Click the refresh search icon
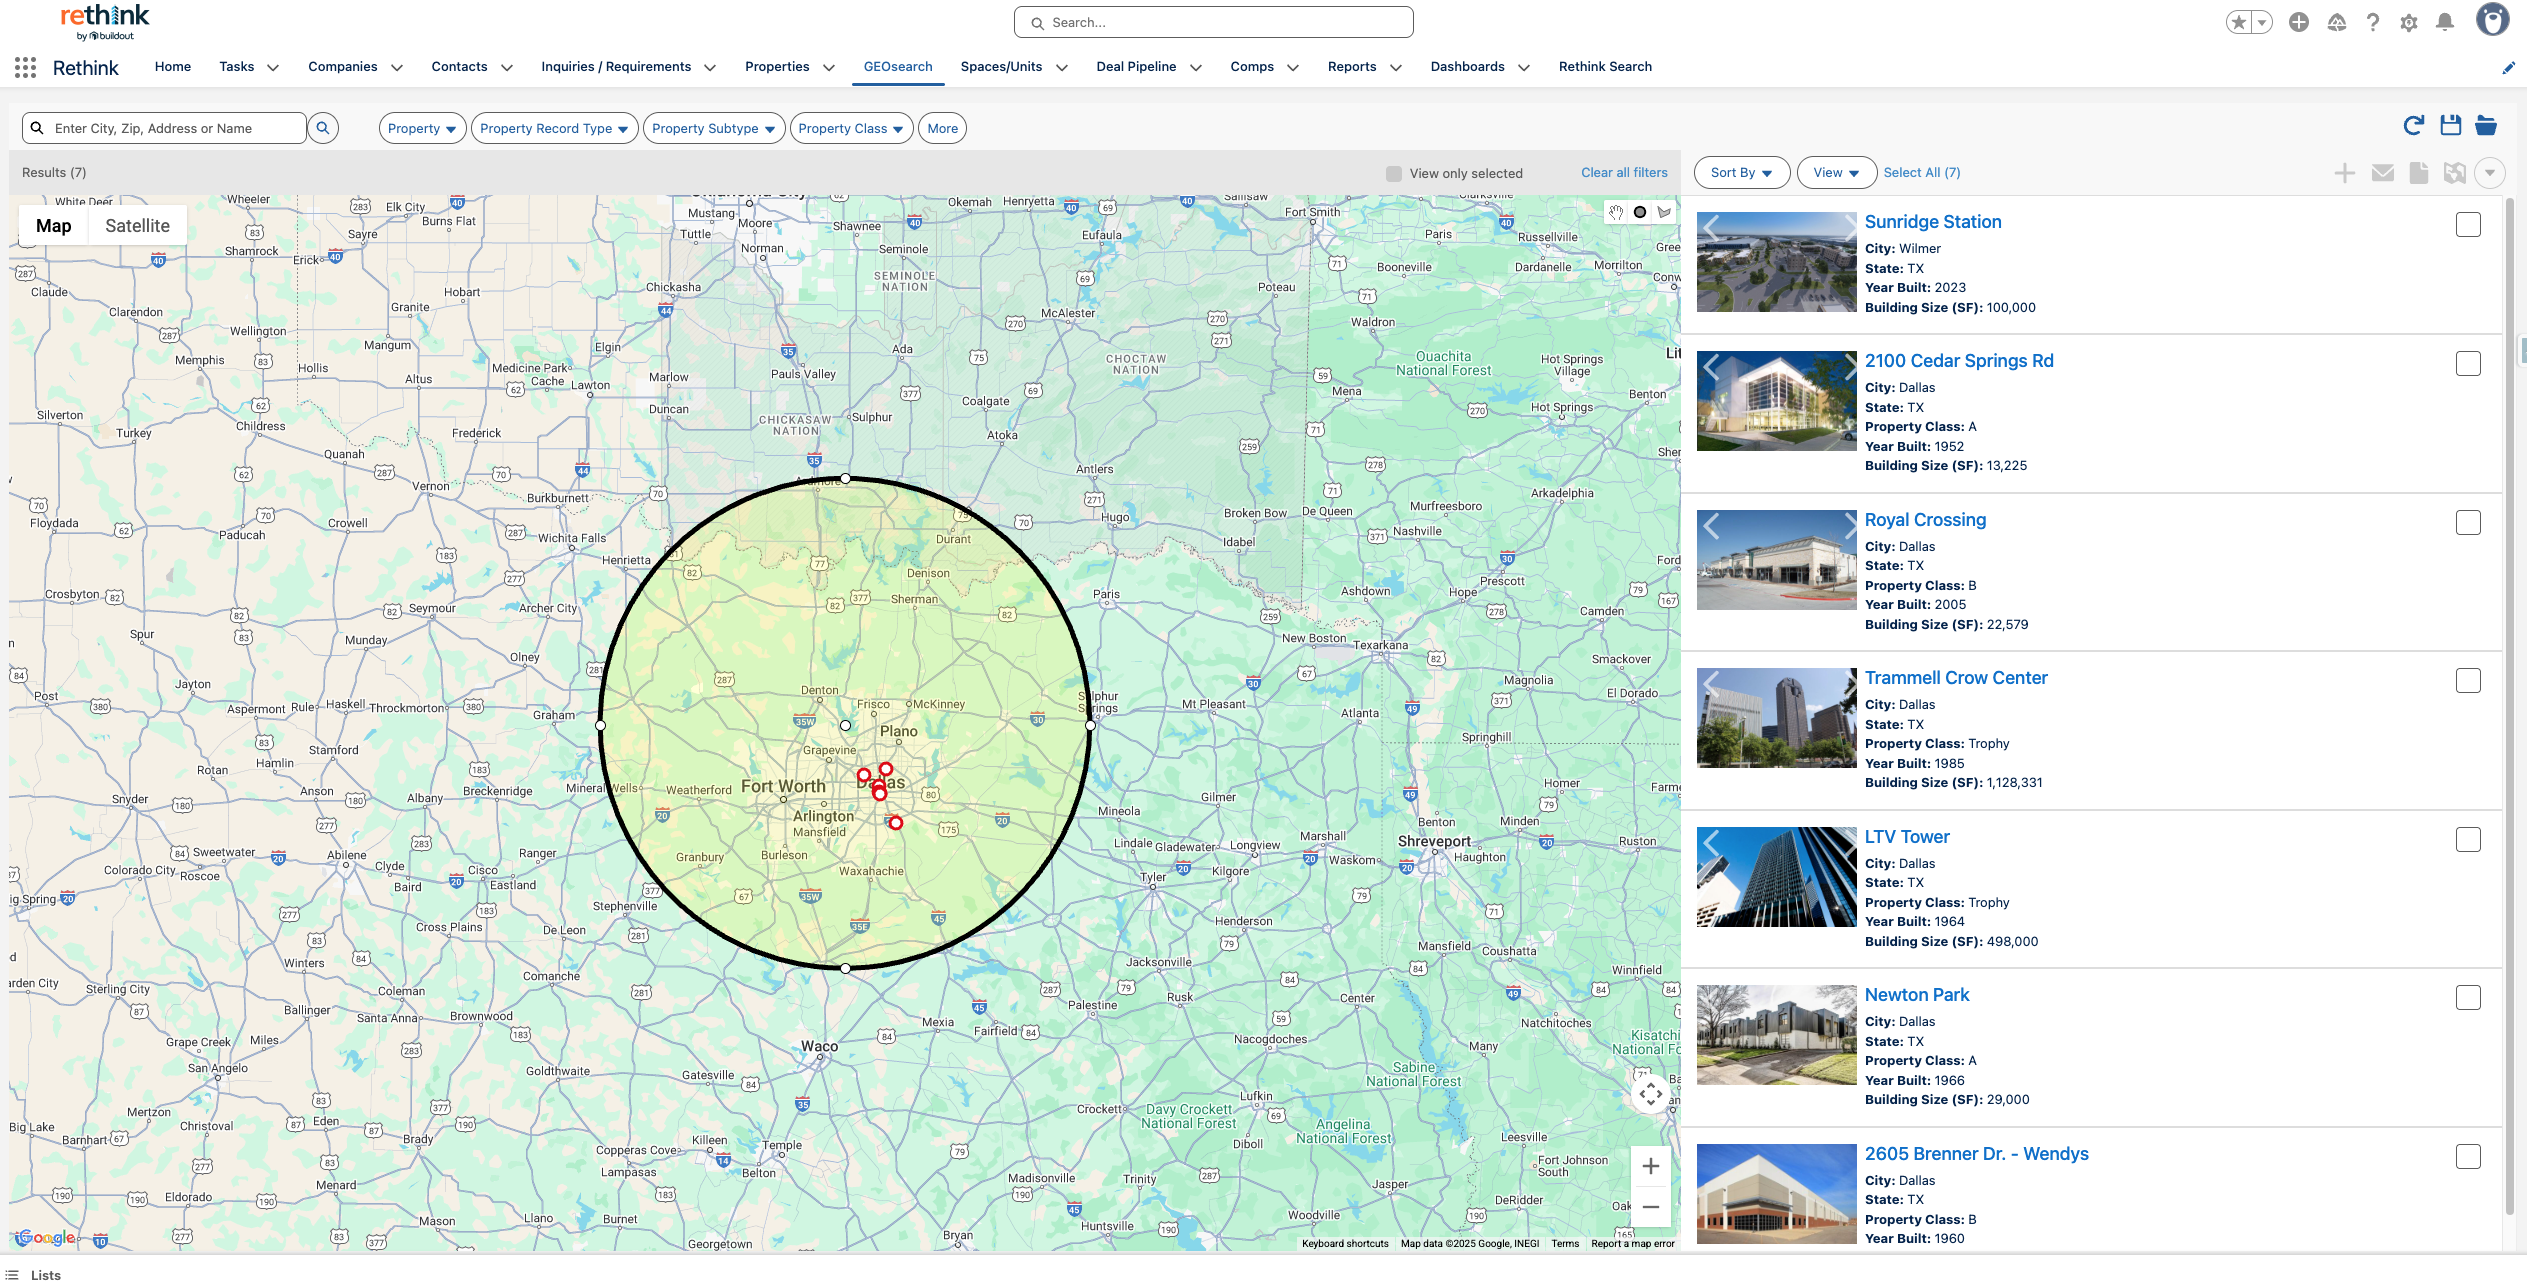This screenshot has width=2527, height=1283. coord(2413,125)
